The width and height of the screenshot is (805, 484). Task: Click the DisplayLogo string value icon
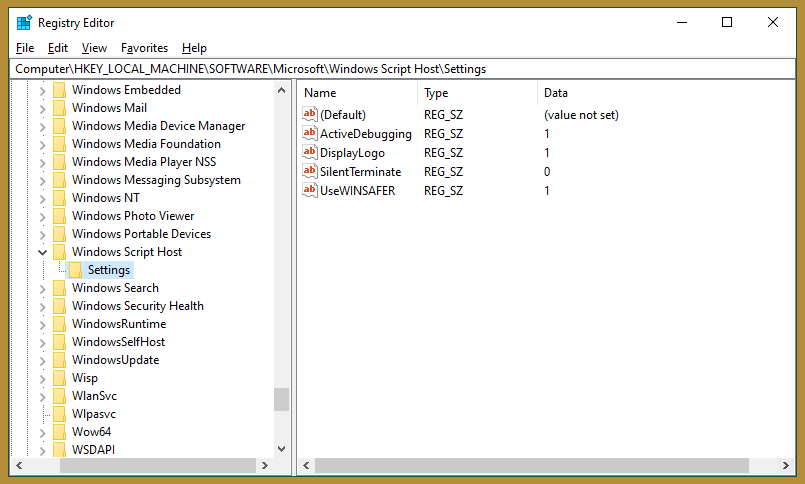pos(309,153)
